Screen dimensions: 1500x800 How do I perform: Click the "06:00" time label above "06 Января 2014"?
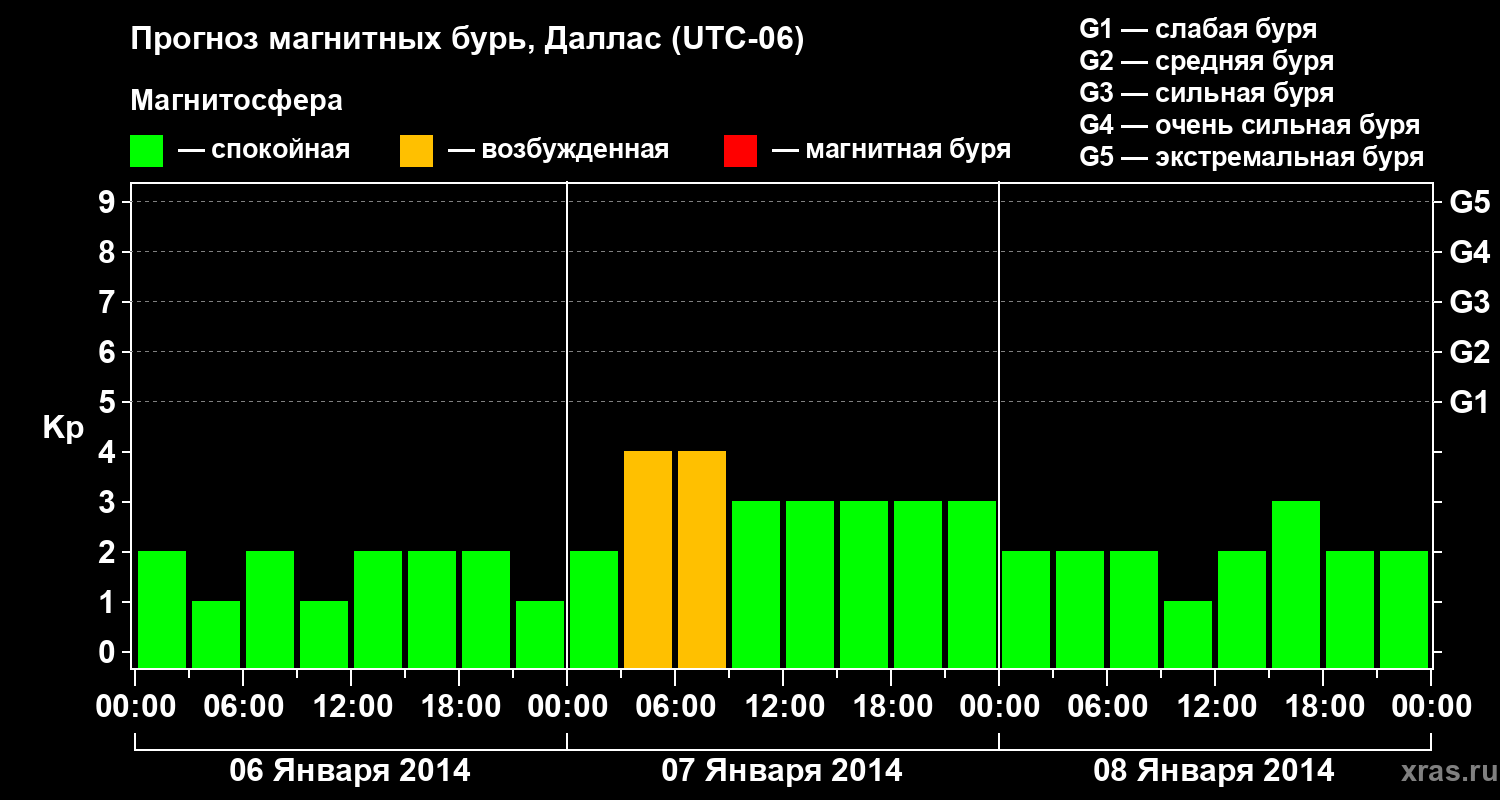[243, 706]
